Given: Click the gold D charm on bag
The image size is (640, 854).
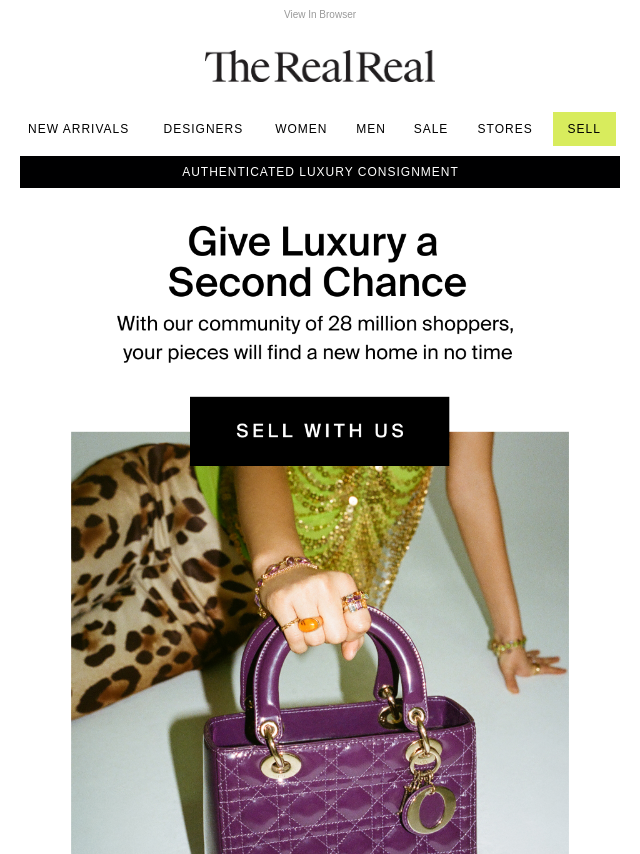Looking at the screenshot, I should click(430, 808).
